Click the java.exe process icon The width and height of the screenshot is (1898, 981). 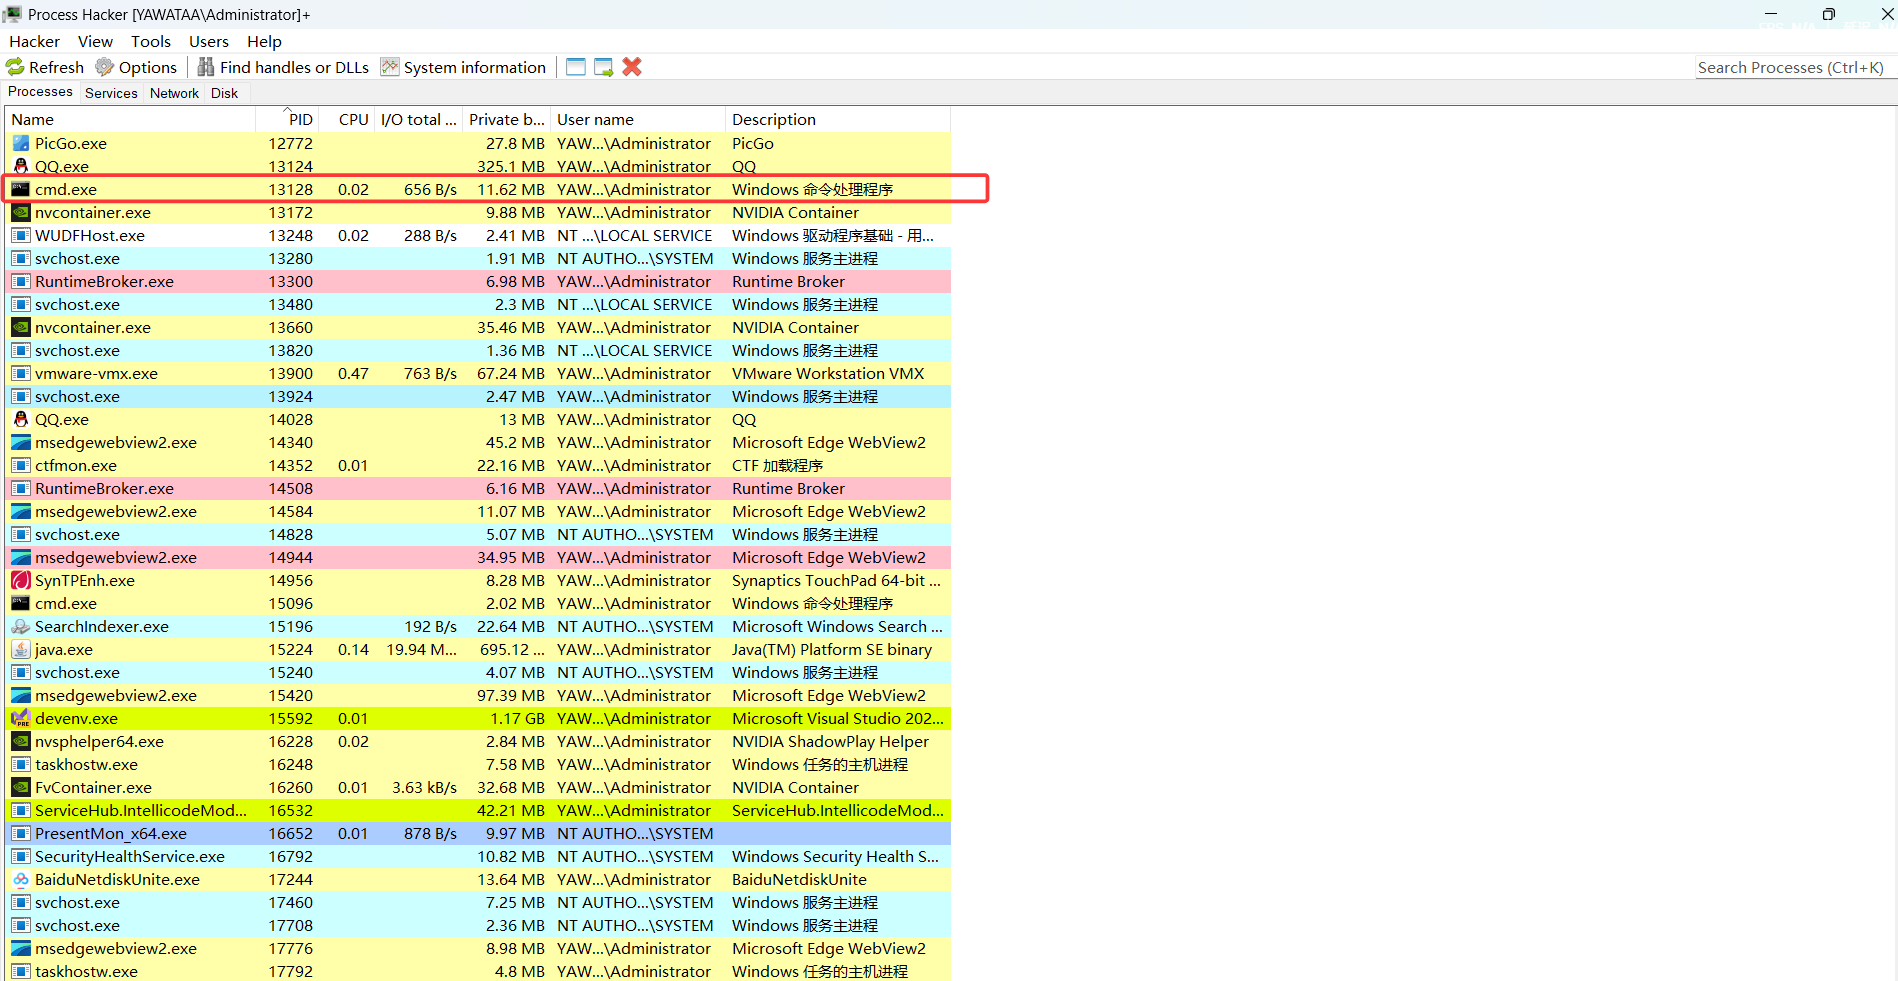pyautogui.click(x=21, y=649)
